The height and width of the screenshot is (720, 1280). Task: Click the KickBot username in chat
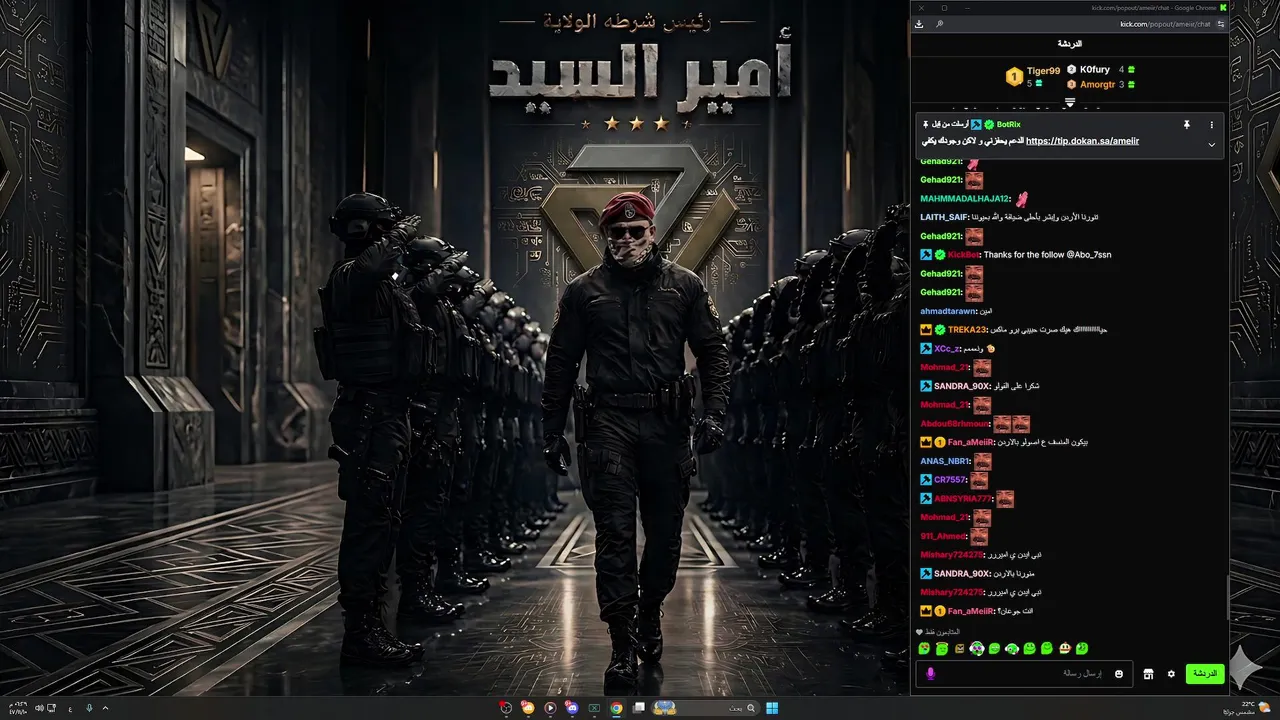click(x=964, y=255)
